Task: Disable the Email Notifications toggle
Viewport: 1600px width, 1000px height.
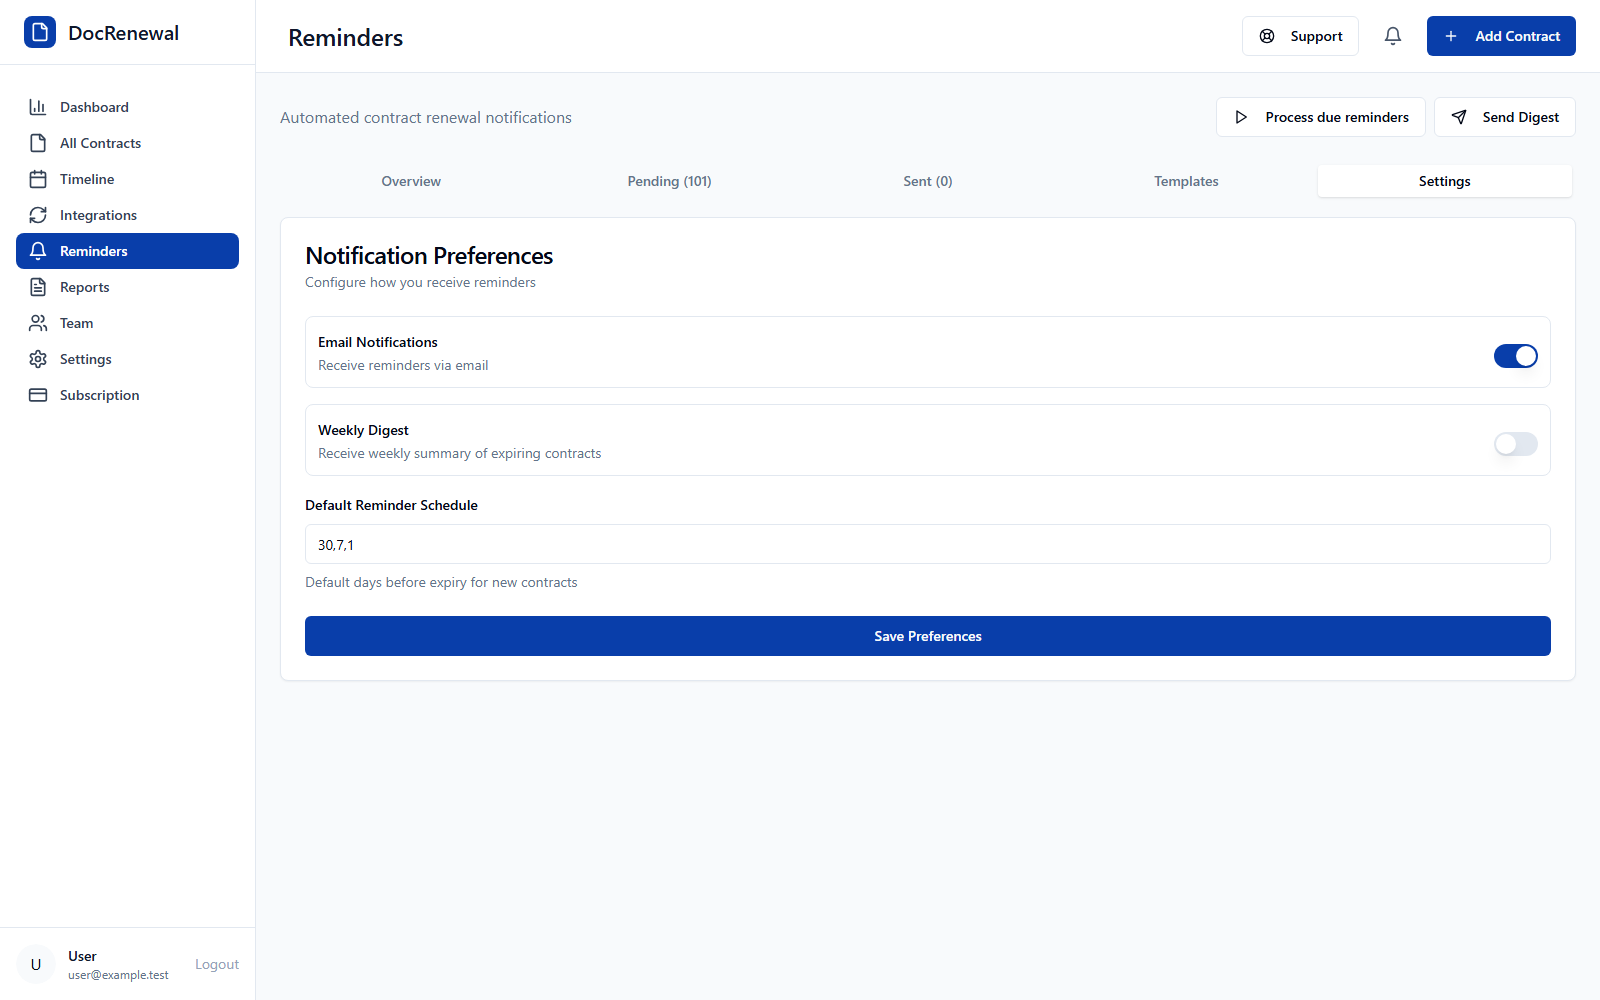Action: click(x=1516, y=356)
